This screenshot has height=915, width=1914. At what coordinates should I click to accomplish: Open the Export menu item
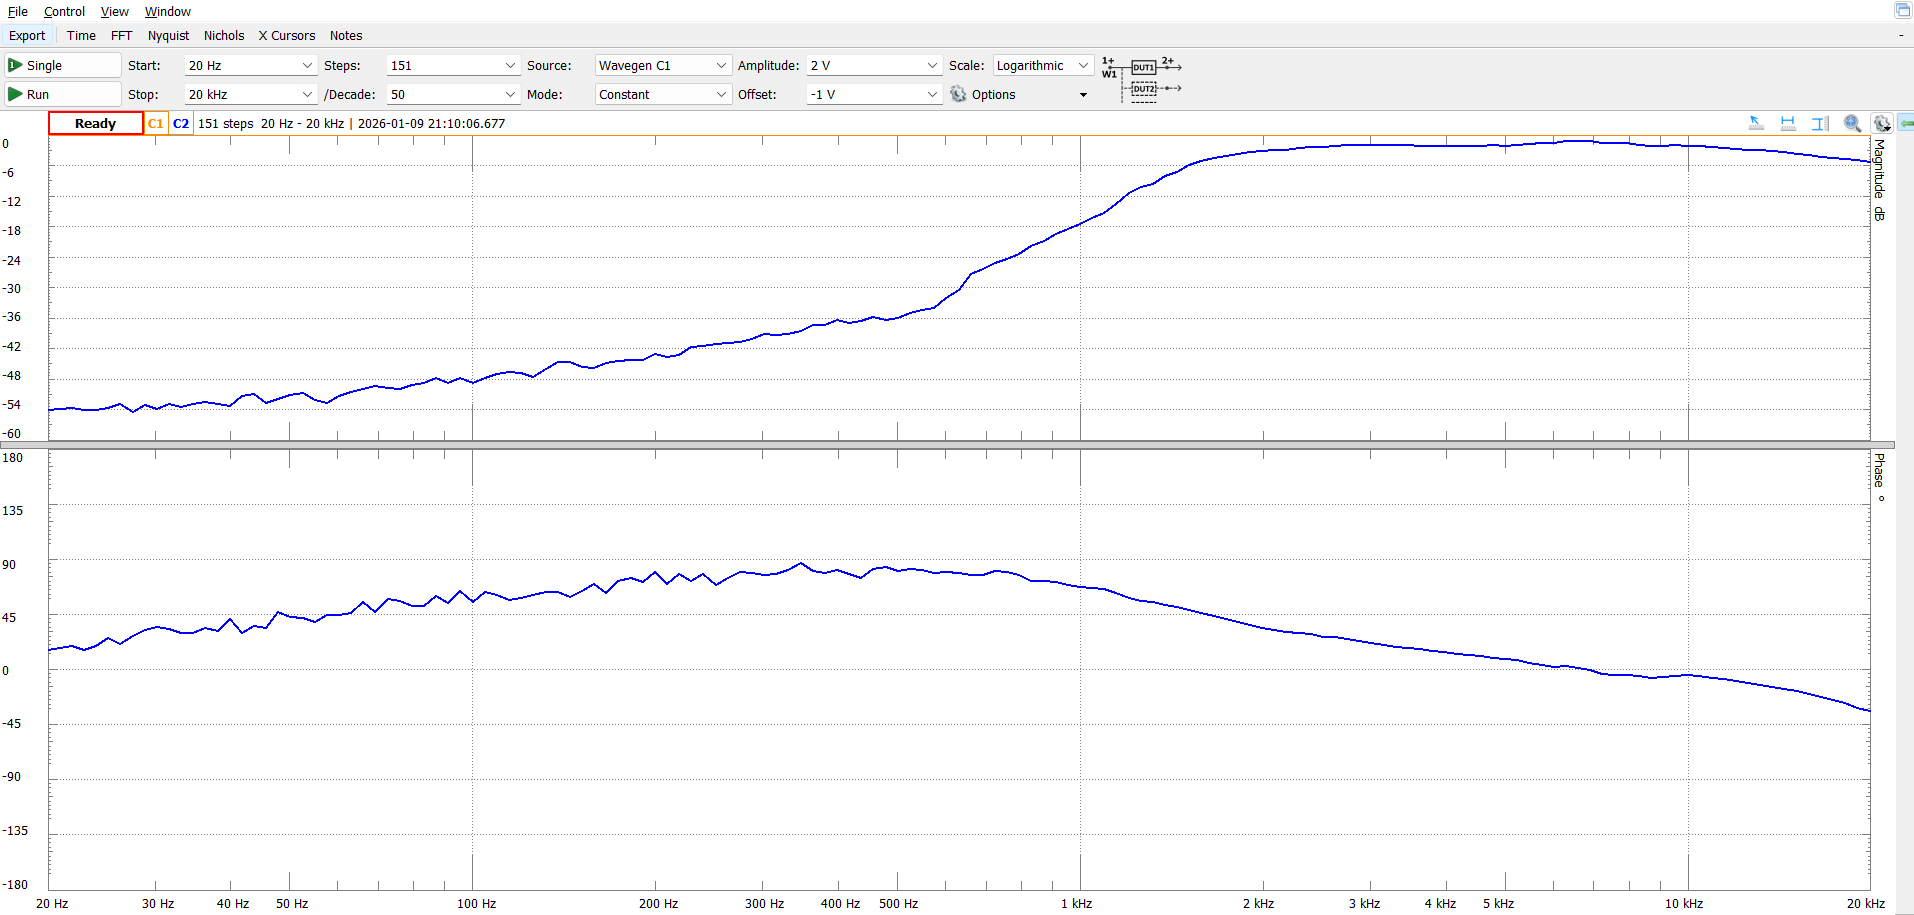click(x=27, y=36)
